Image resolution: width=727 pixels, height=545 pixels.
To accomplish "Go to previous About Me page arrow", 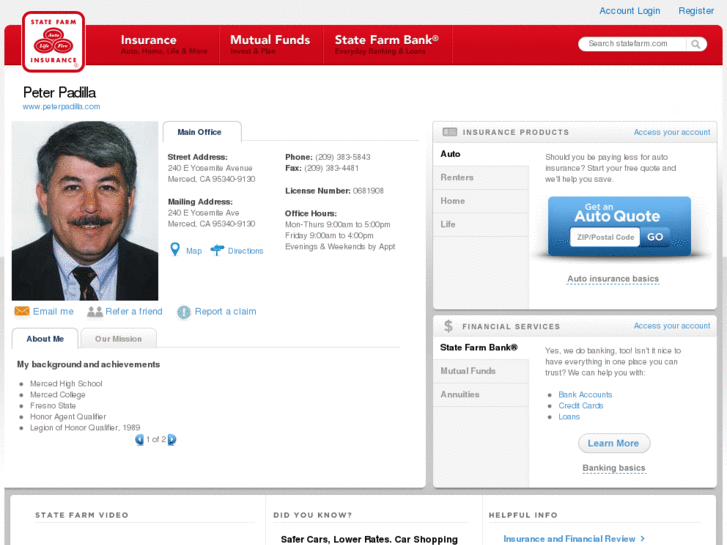I will point(139,439).
